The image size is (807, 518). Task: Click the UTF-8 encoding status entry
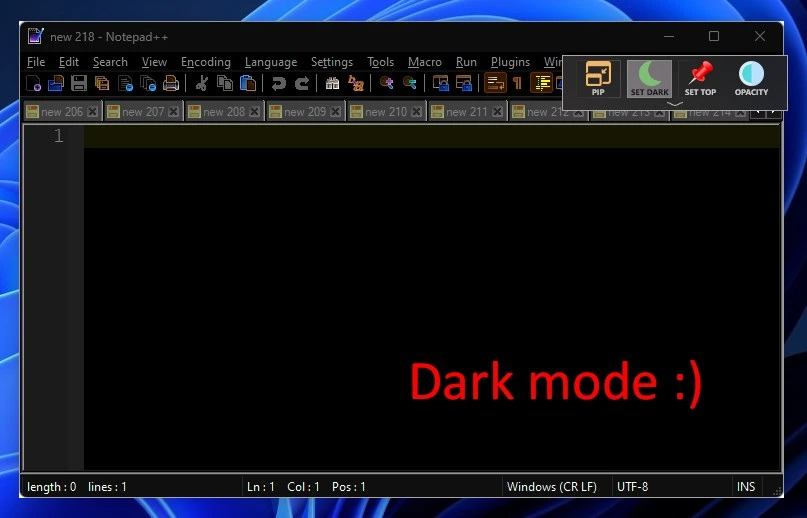point(633,487)
